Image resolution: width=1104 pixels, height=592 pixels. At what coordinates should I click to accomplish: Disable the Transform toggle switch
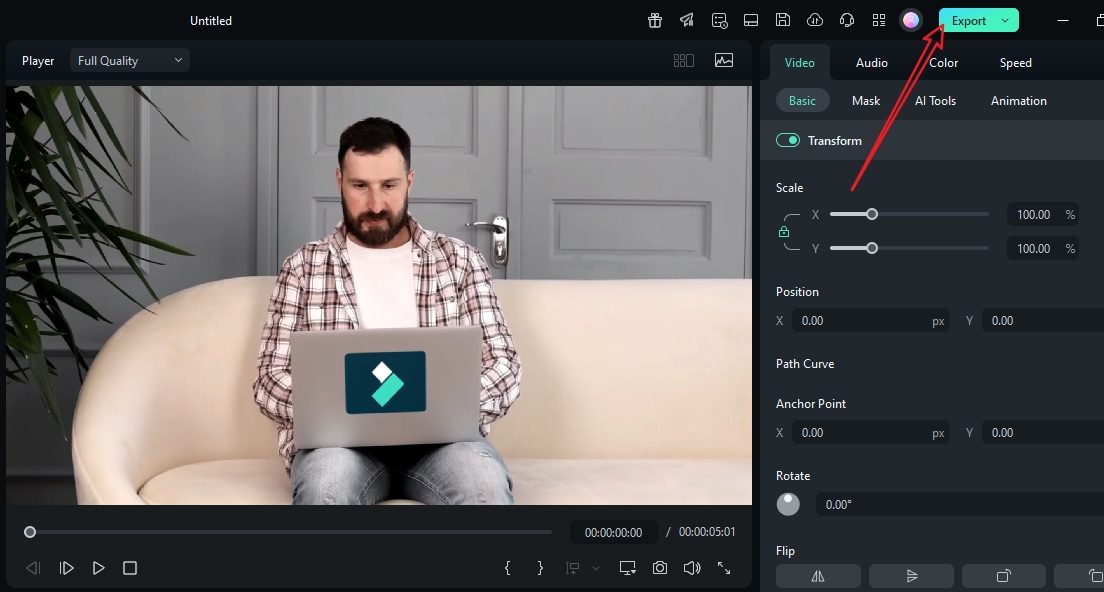point(788,141)
